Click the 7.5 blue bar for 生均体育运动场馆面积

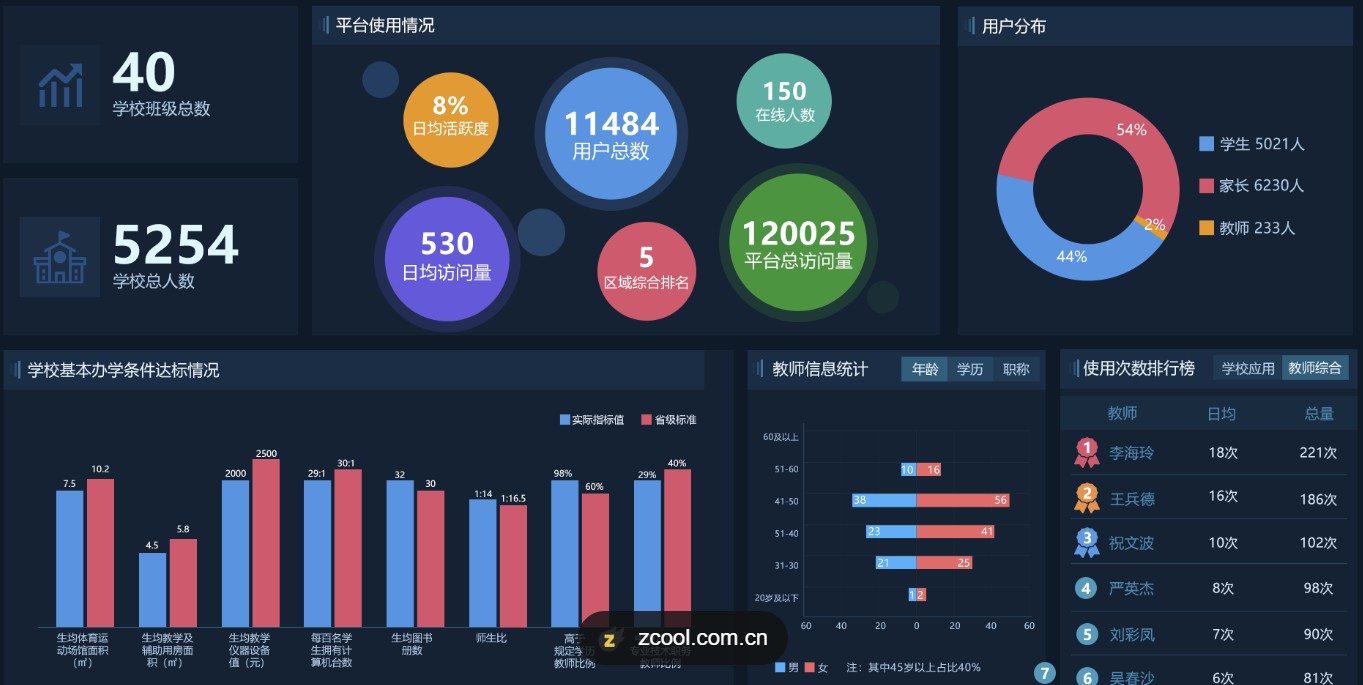69,558
